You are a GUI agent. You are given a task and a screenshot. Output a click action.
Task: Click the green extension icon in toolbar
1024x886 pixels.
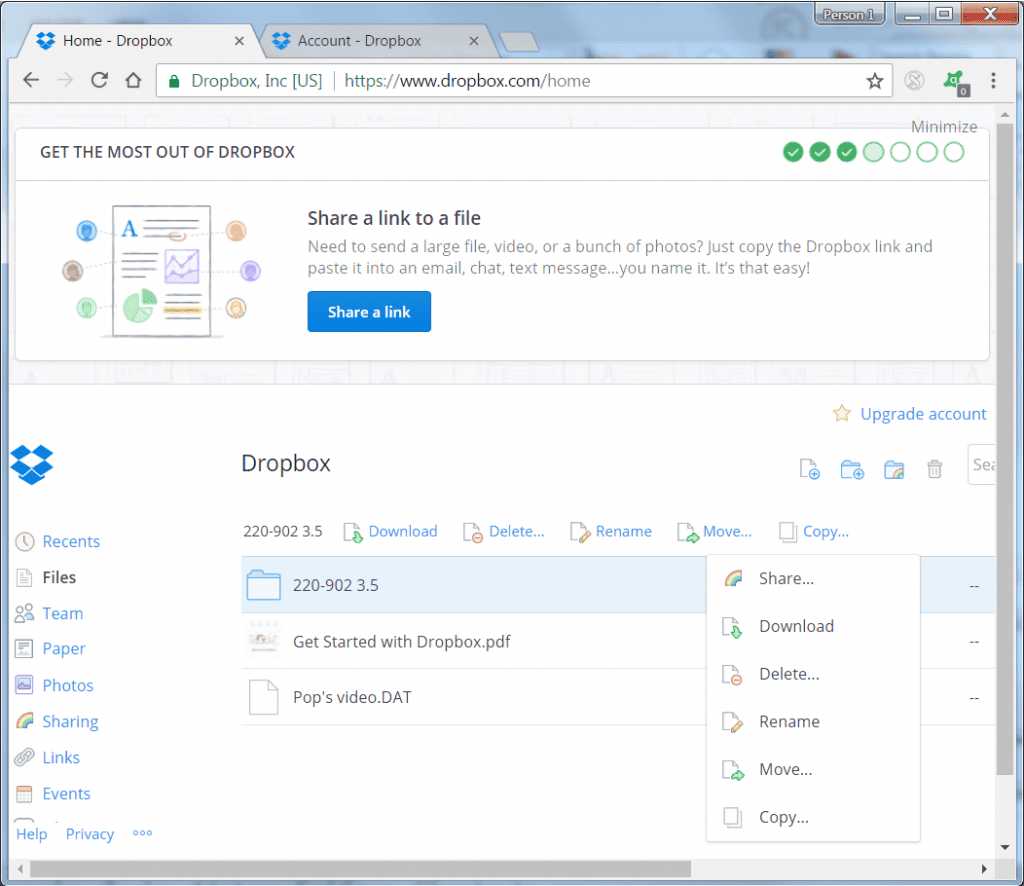(955, 82)
